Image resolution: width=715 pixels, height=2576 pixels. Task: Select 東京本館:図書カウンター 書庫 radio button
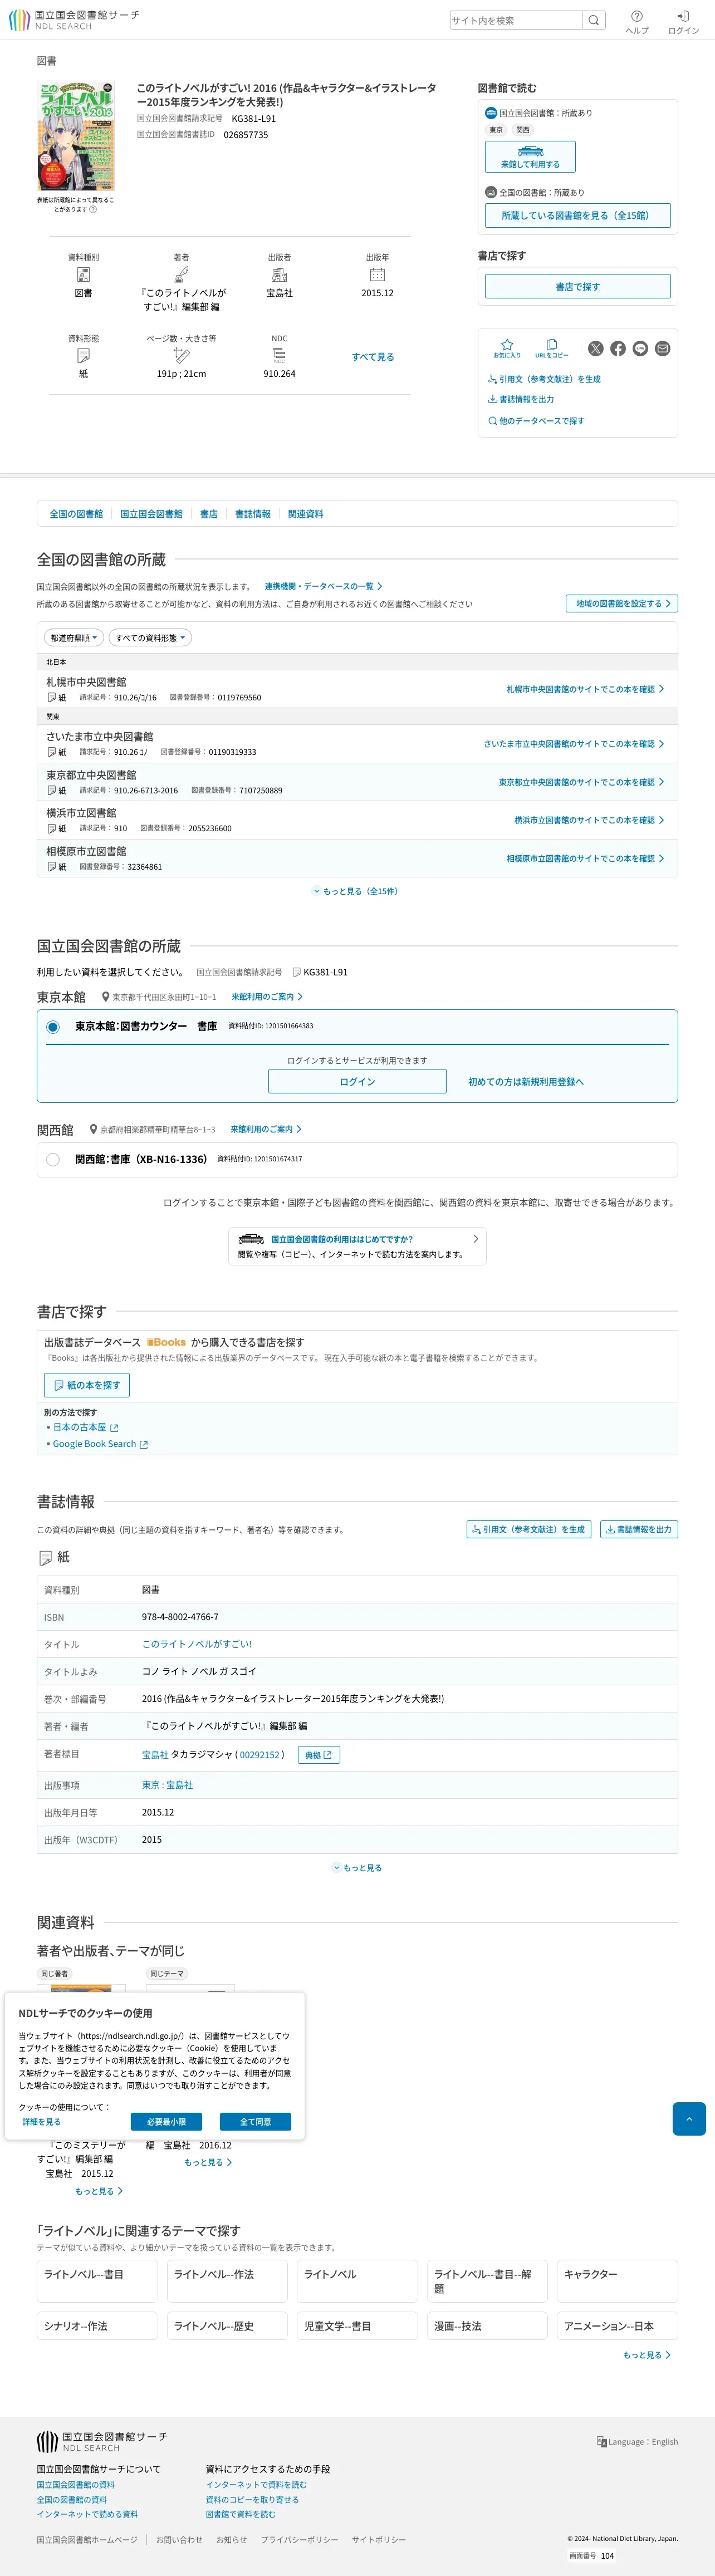53,1027
